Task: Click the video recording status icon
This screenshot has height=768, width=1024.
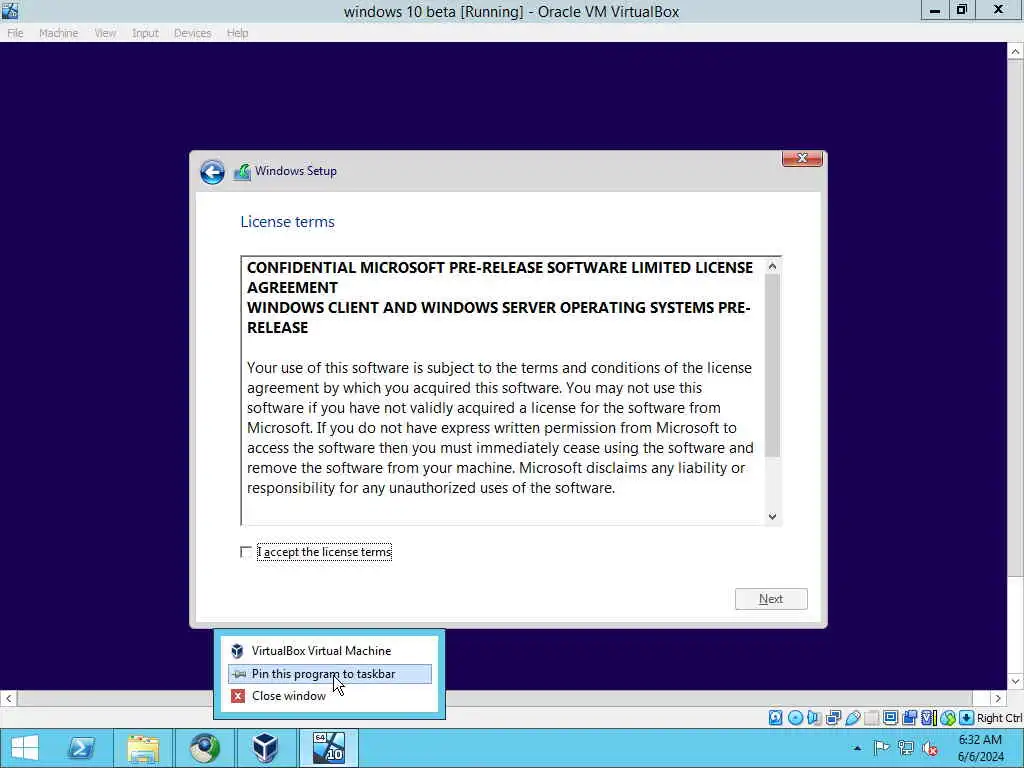Action: pos(909,718)
